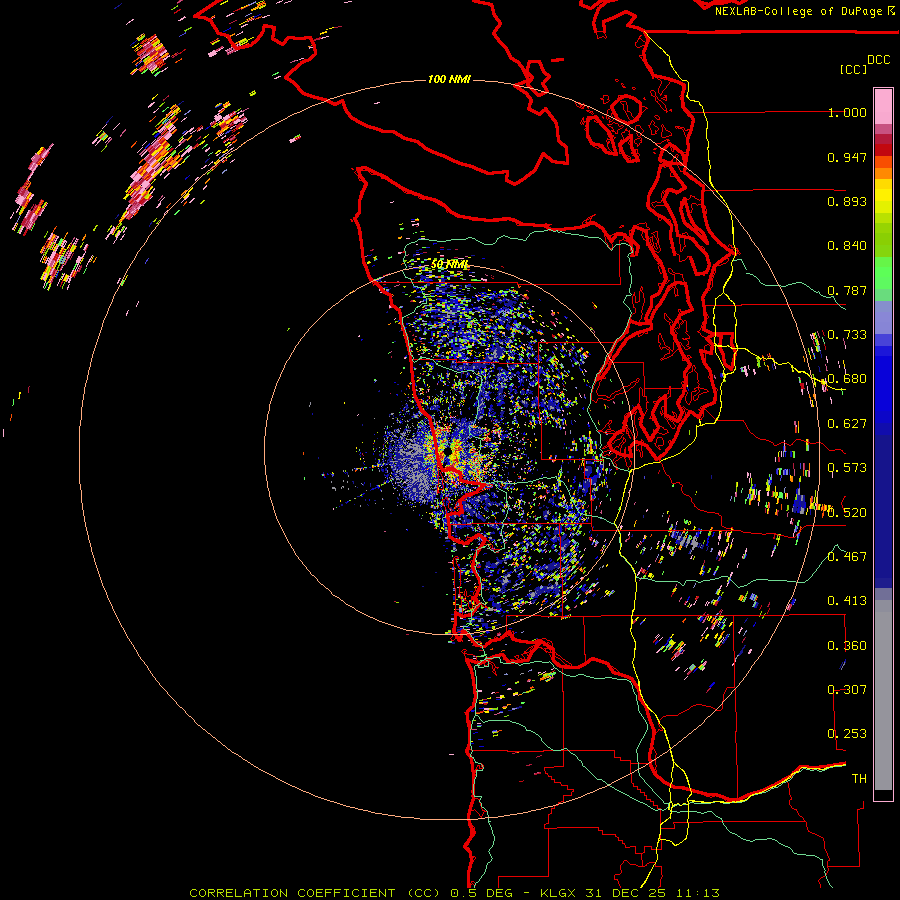Pick the red color bar segment near 0.947

click(x=883, y=150)
